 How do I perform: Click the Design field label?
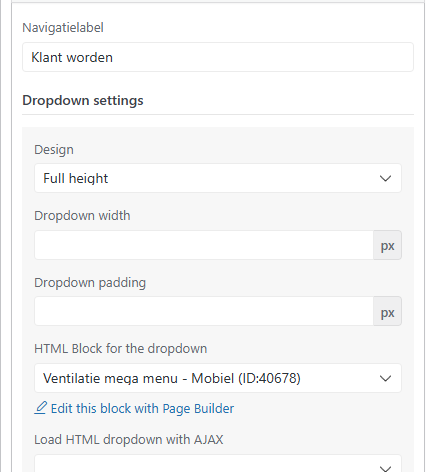point(54,149)
